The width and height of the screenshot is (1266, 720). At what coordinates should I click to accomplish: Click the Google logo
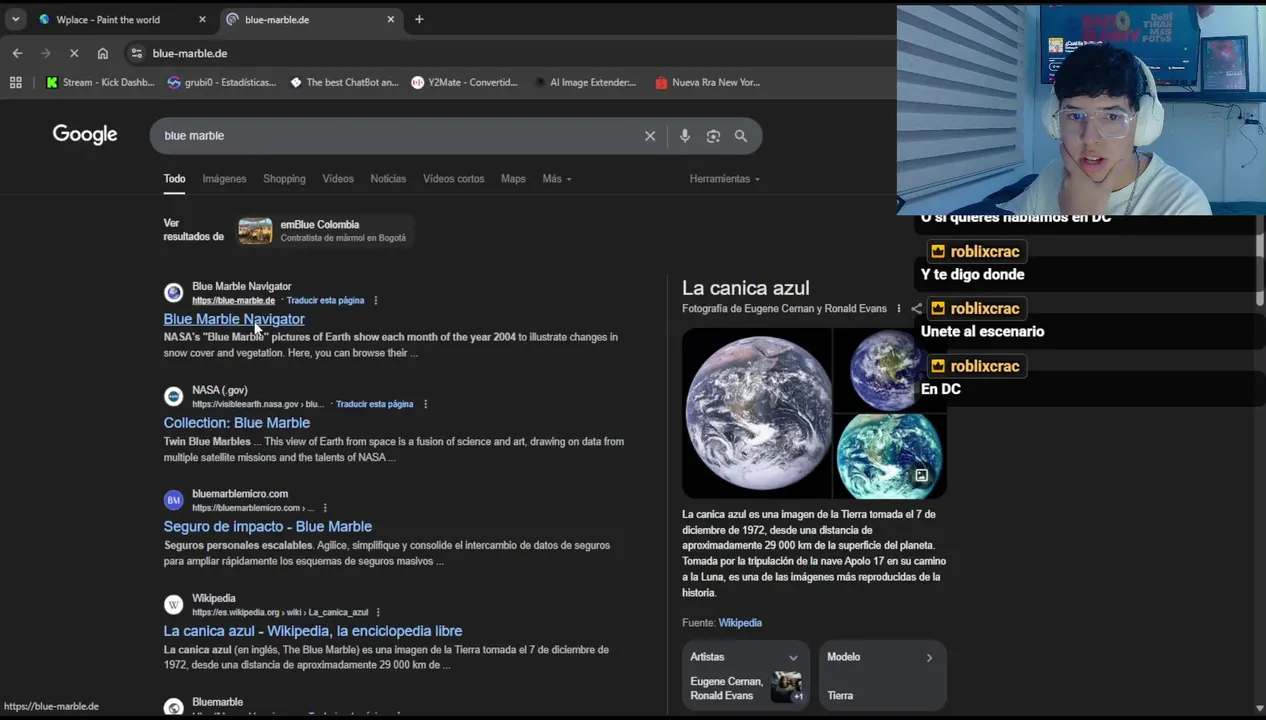click(85, 135)
